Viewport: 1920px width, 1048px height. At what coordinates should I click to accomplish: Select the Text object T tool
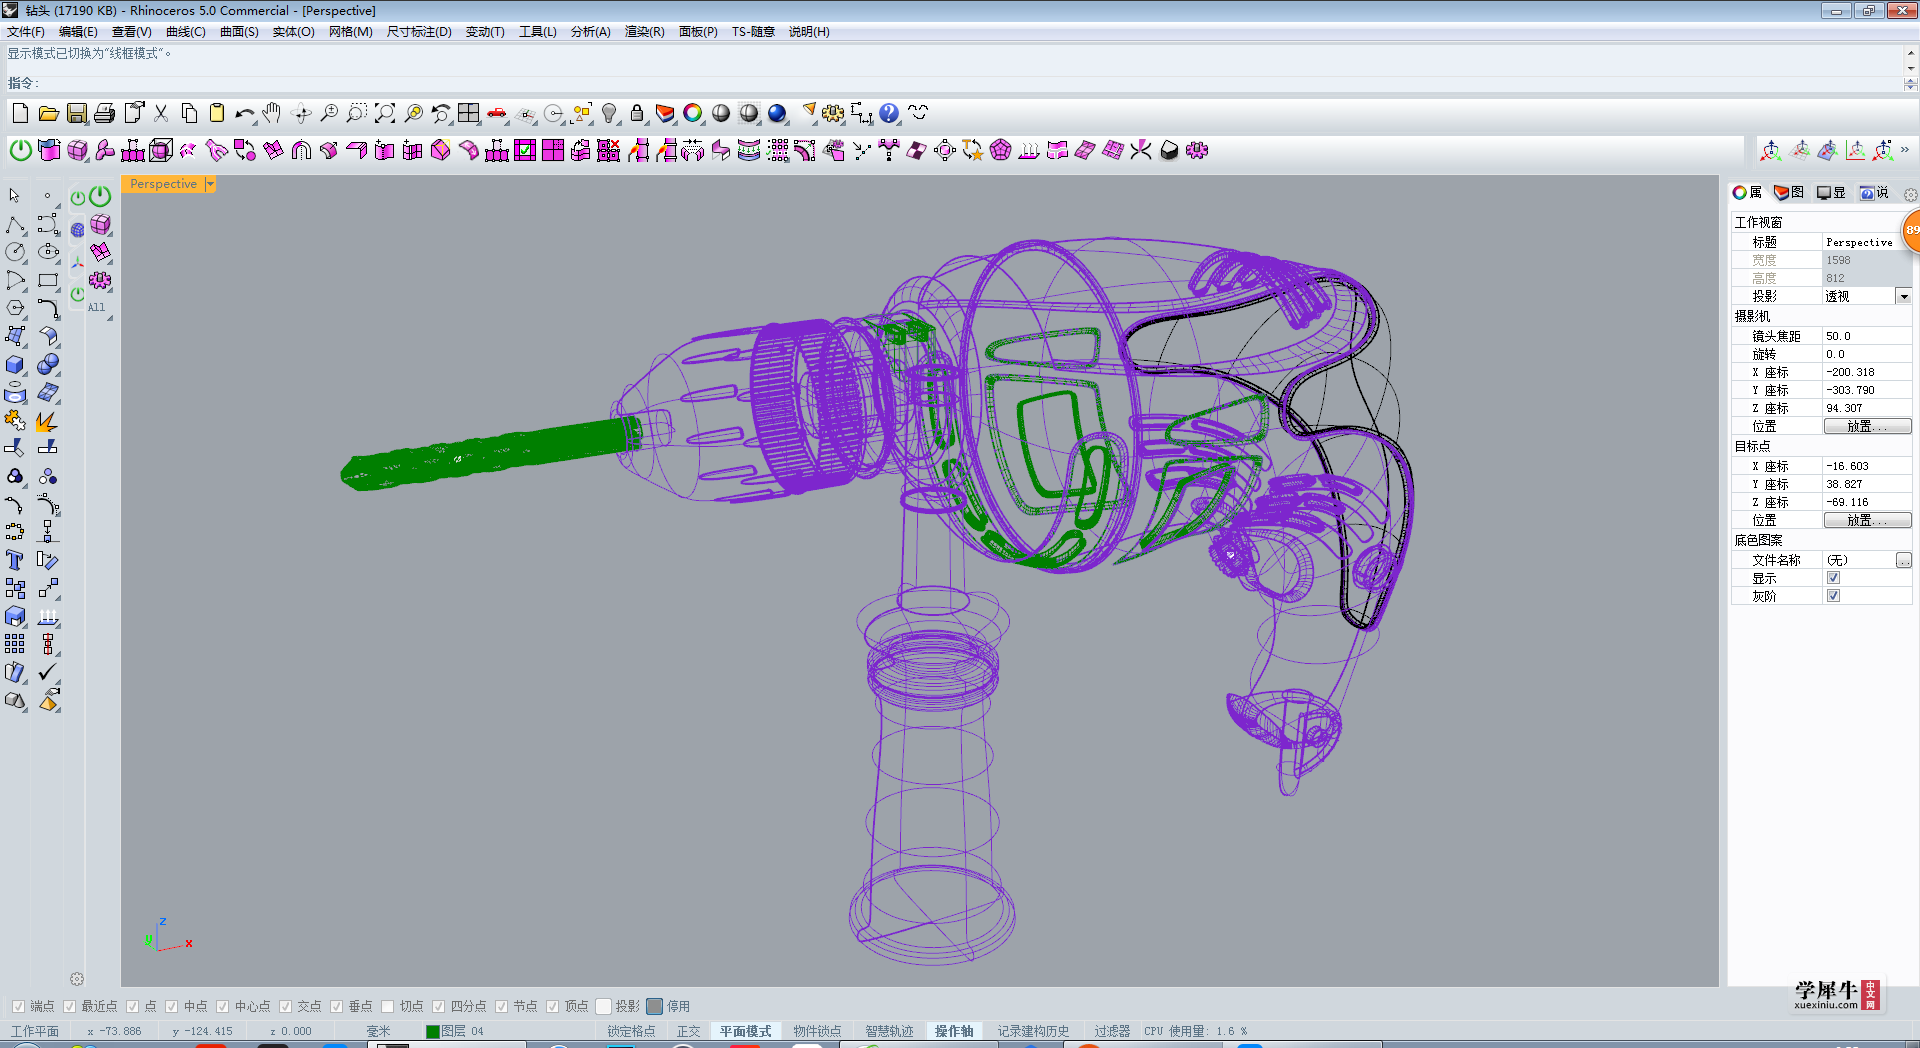tap(15, 559)
